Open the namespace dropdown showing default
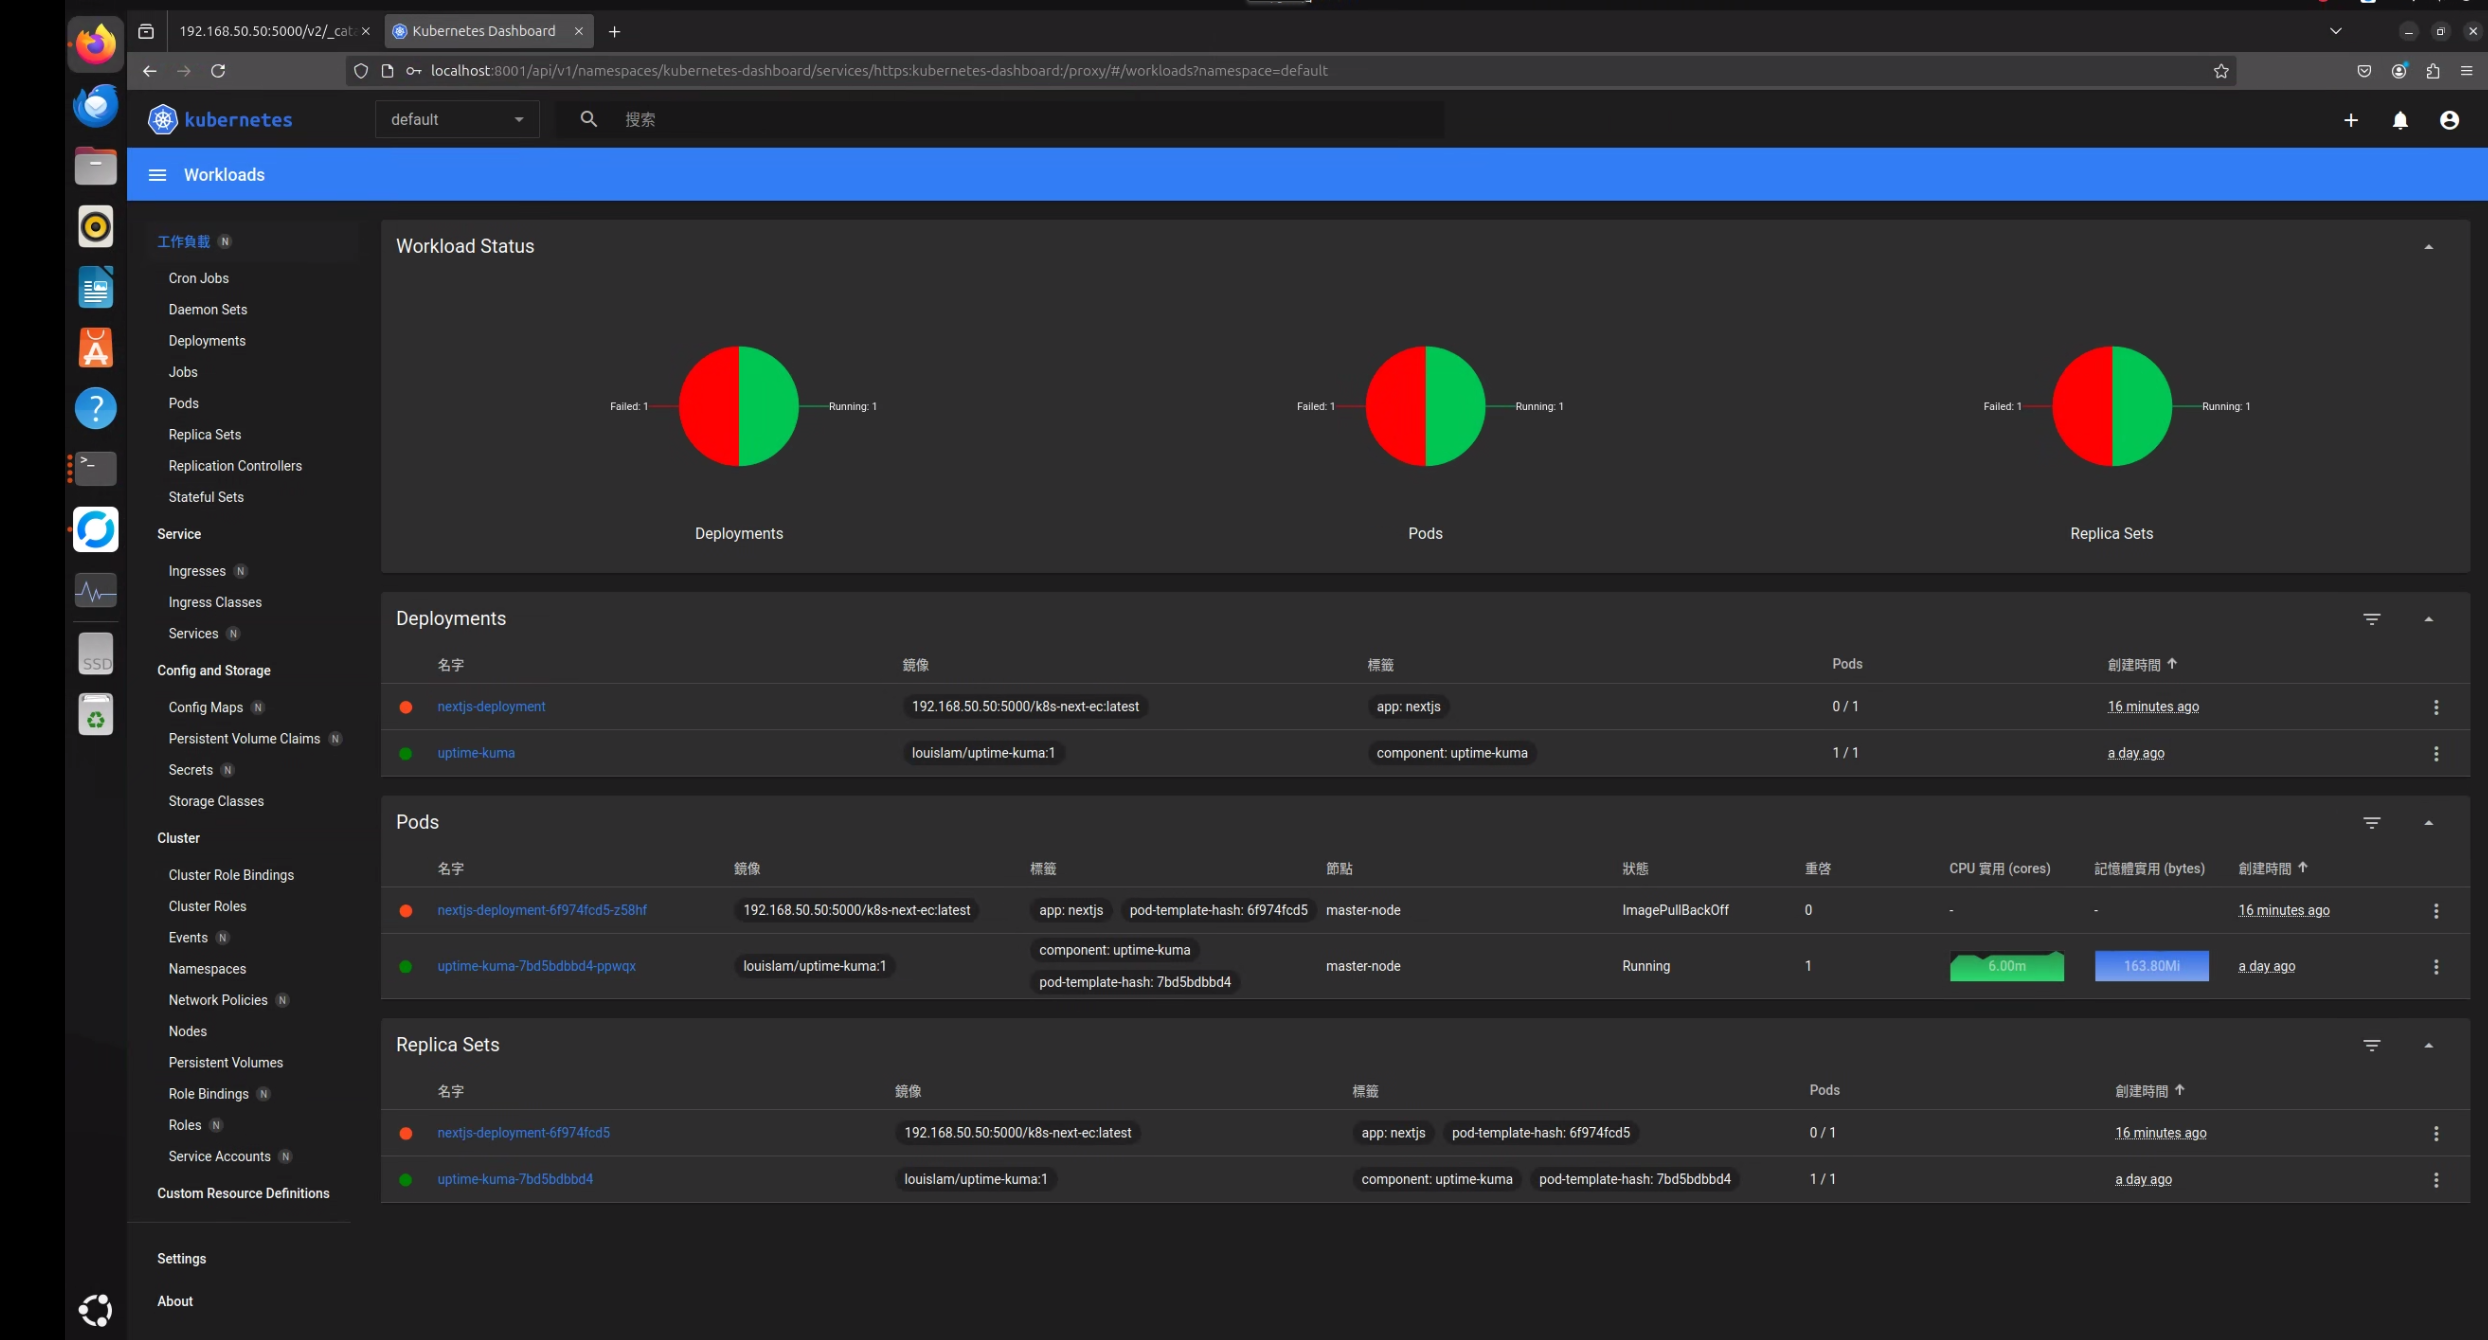The image size is (2488, 1340). [x=457, y=120]
